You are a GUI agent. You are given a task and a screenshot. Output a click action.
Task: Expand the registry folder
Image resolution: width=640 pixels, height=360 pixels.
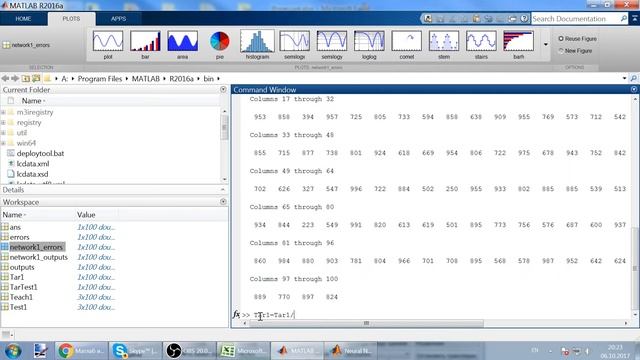click(3, 122)
